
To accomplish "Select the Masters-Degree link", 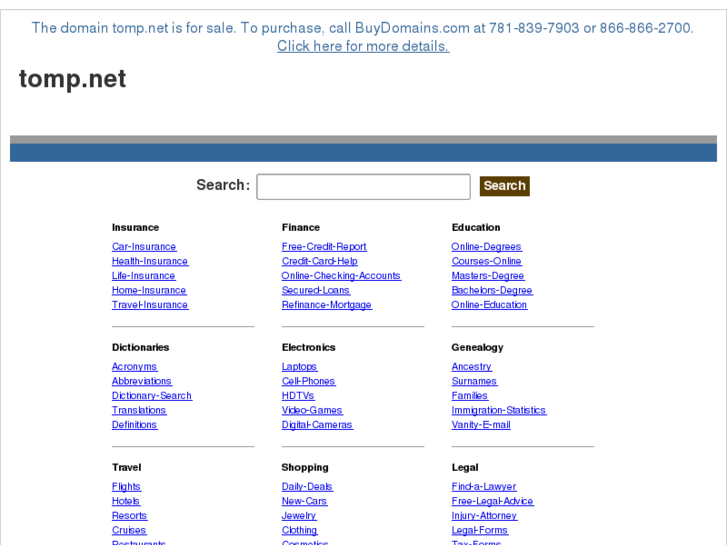I will pos(488,276).
